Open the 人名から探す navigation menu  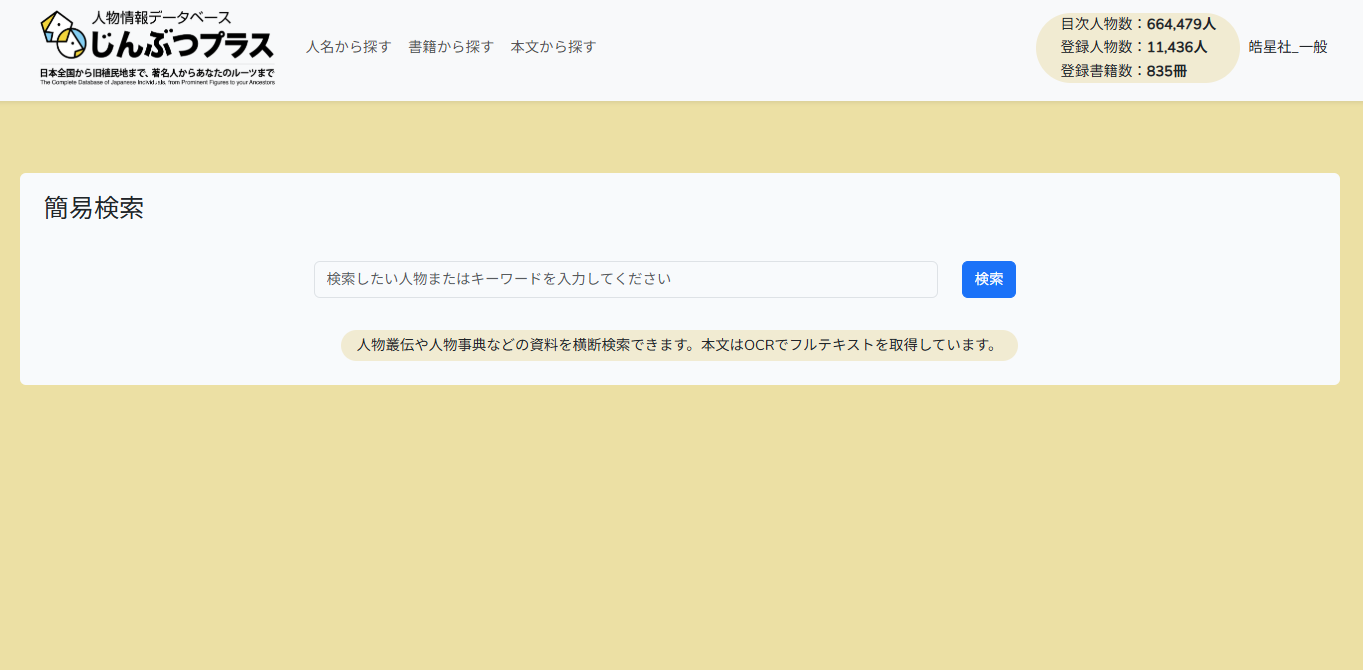348,47
